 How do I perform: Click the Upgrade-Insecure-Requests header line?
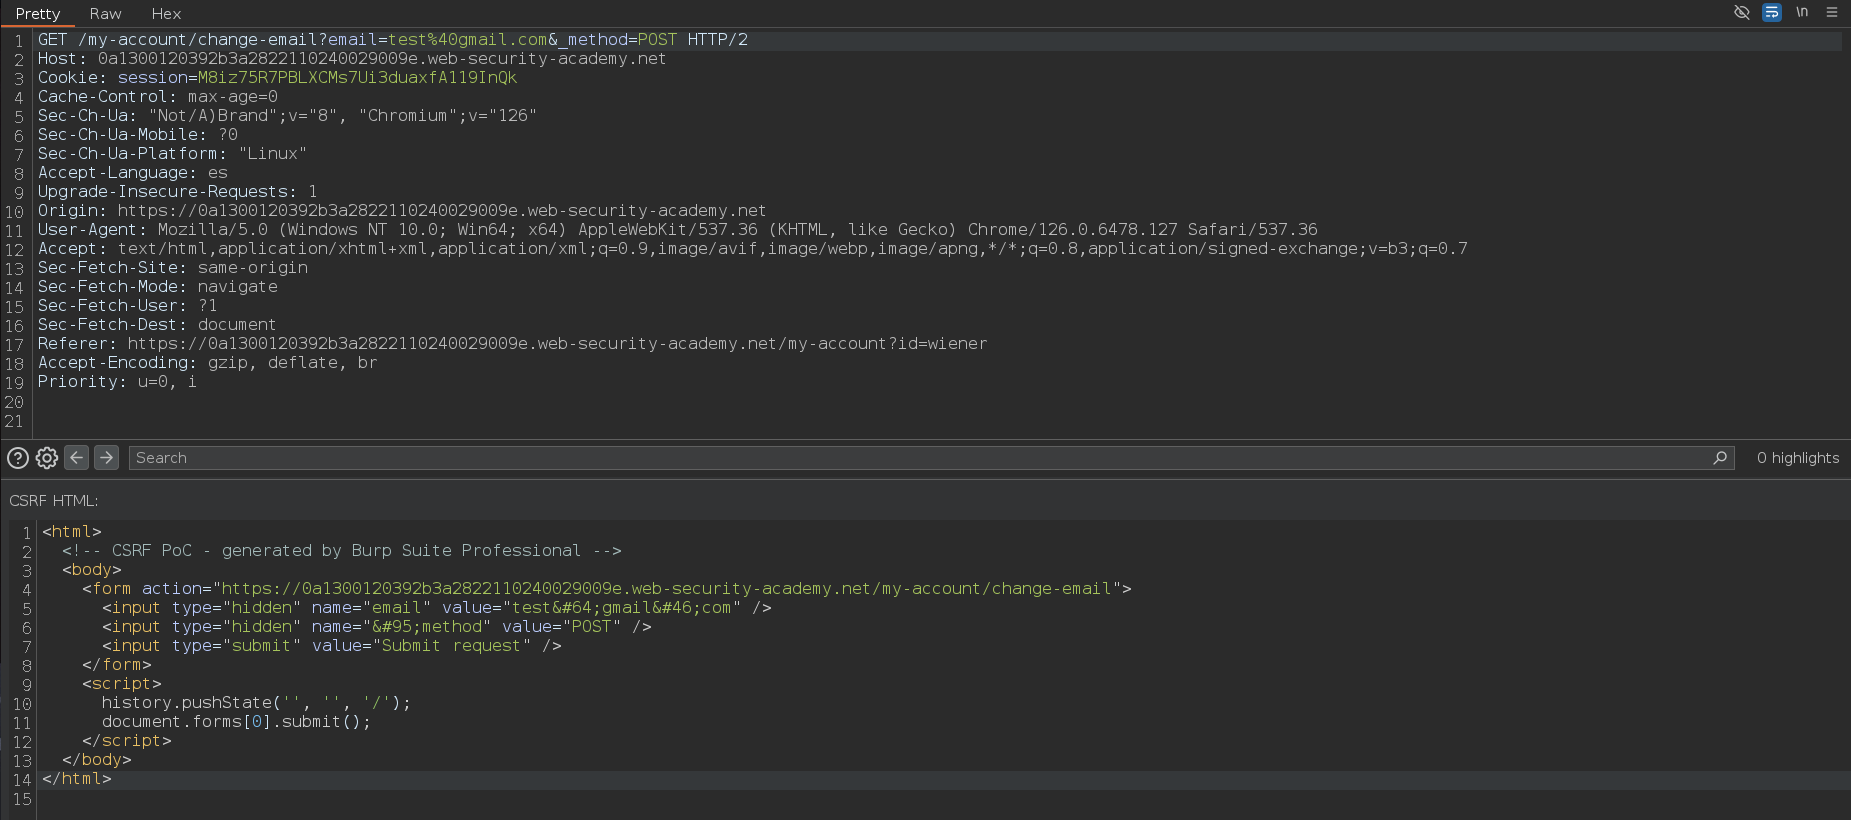click(x=178, y=192)
